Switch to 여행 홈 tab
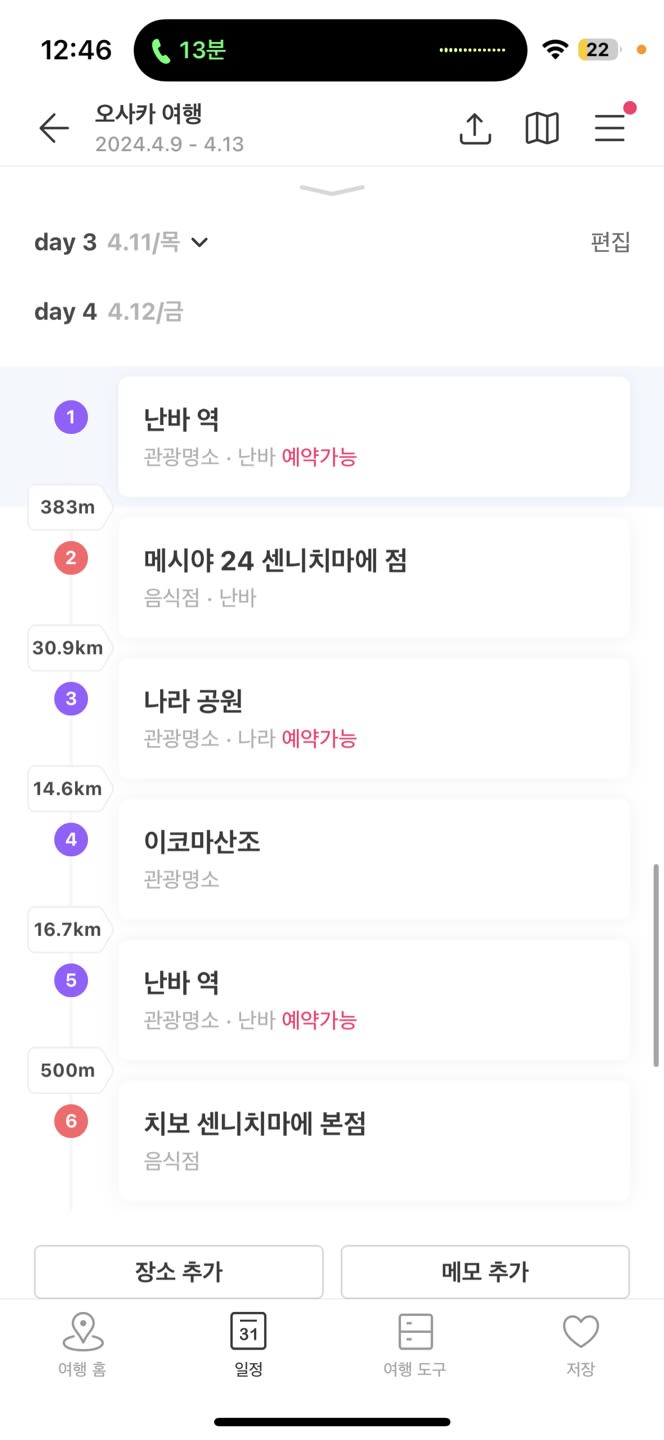Viewport: 664px width, 1440px height. 82,1346
